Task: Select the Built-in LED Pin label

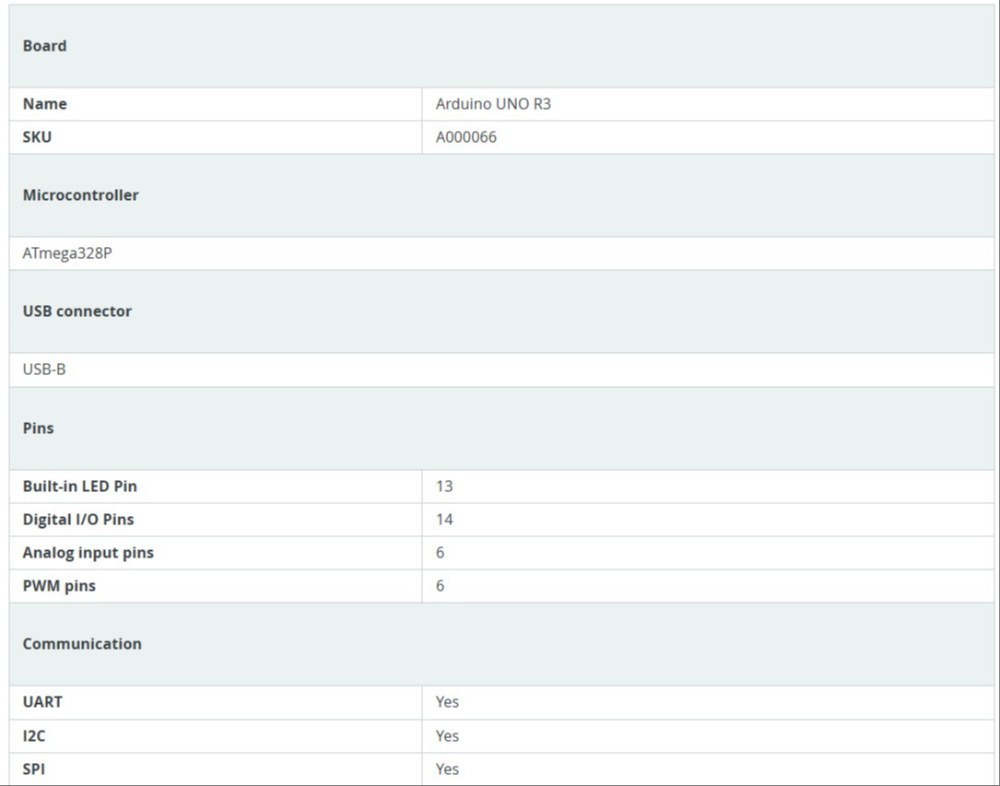Action: click(x=80, y=486)
